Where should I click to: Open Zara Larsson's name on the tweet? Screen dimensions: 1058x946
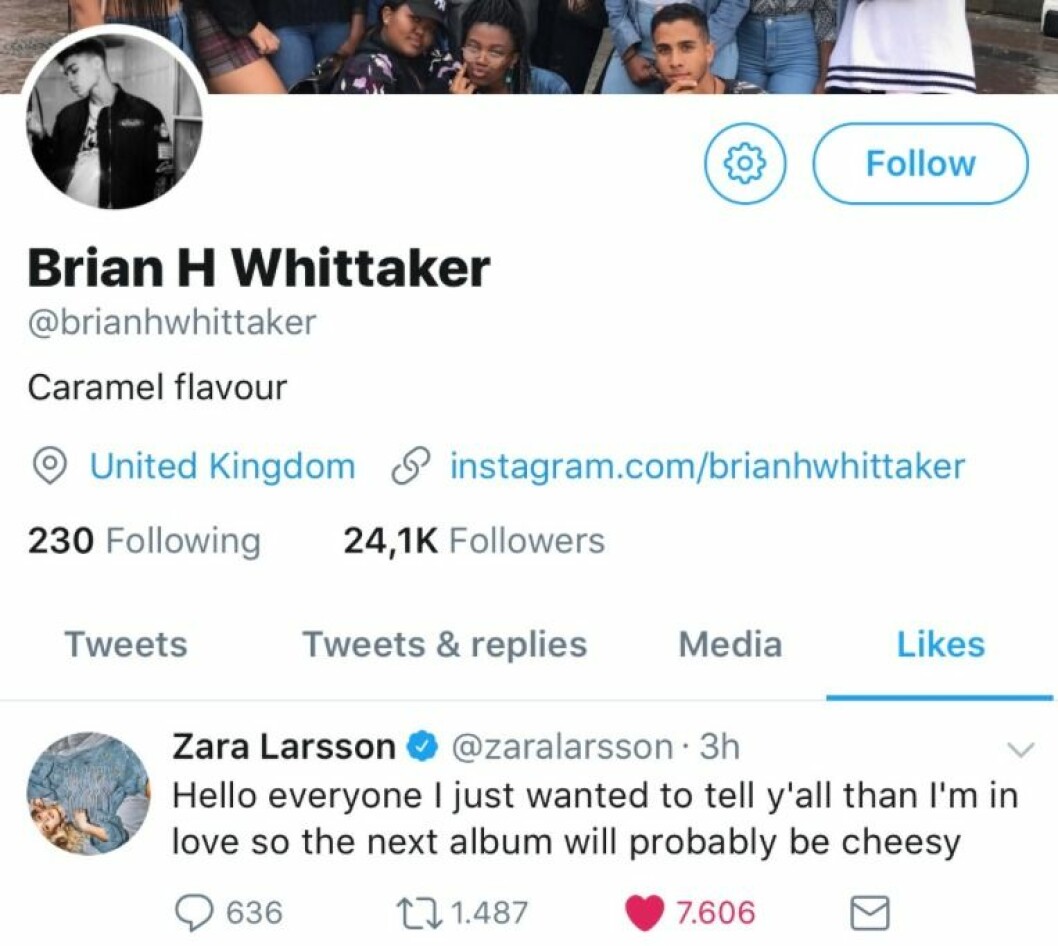pos(284,747)
